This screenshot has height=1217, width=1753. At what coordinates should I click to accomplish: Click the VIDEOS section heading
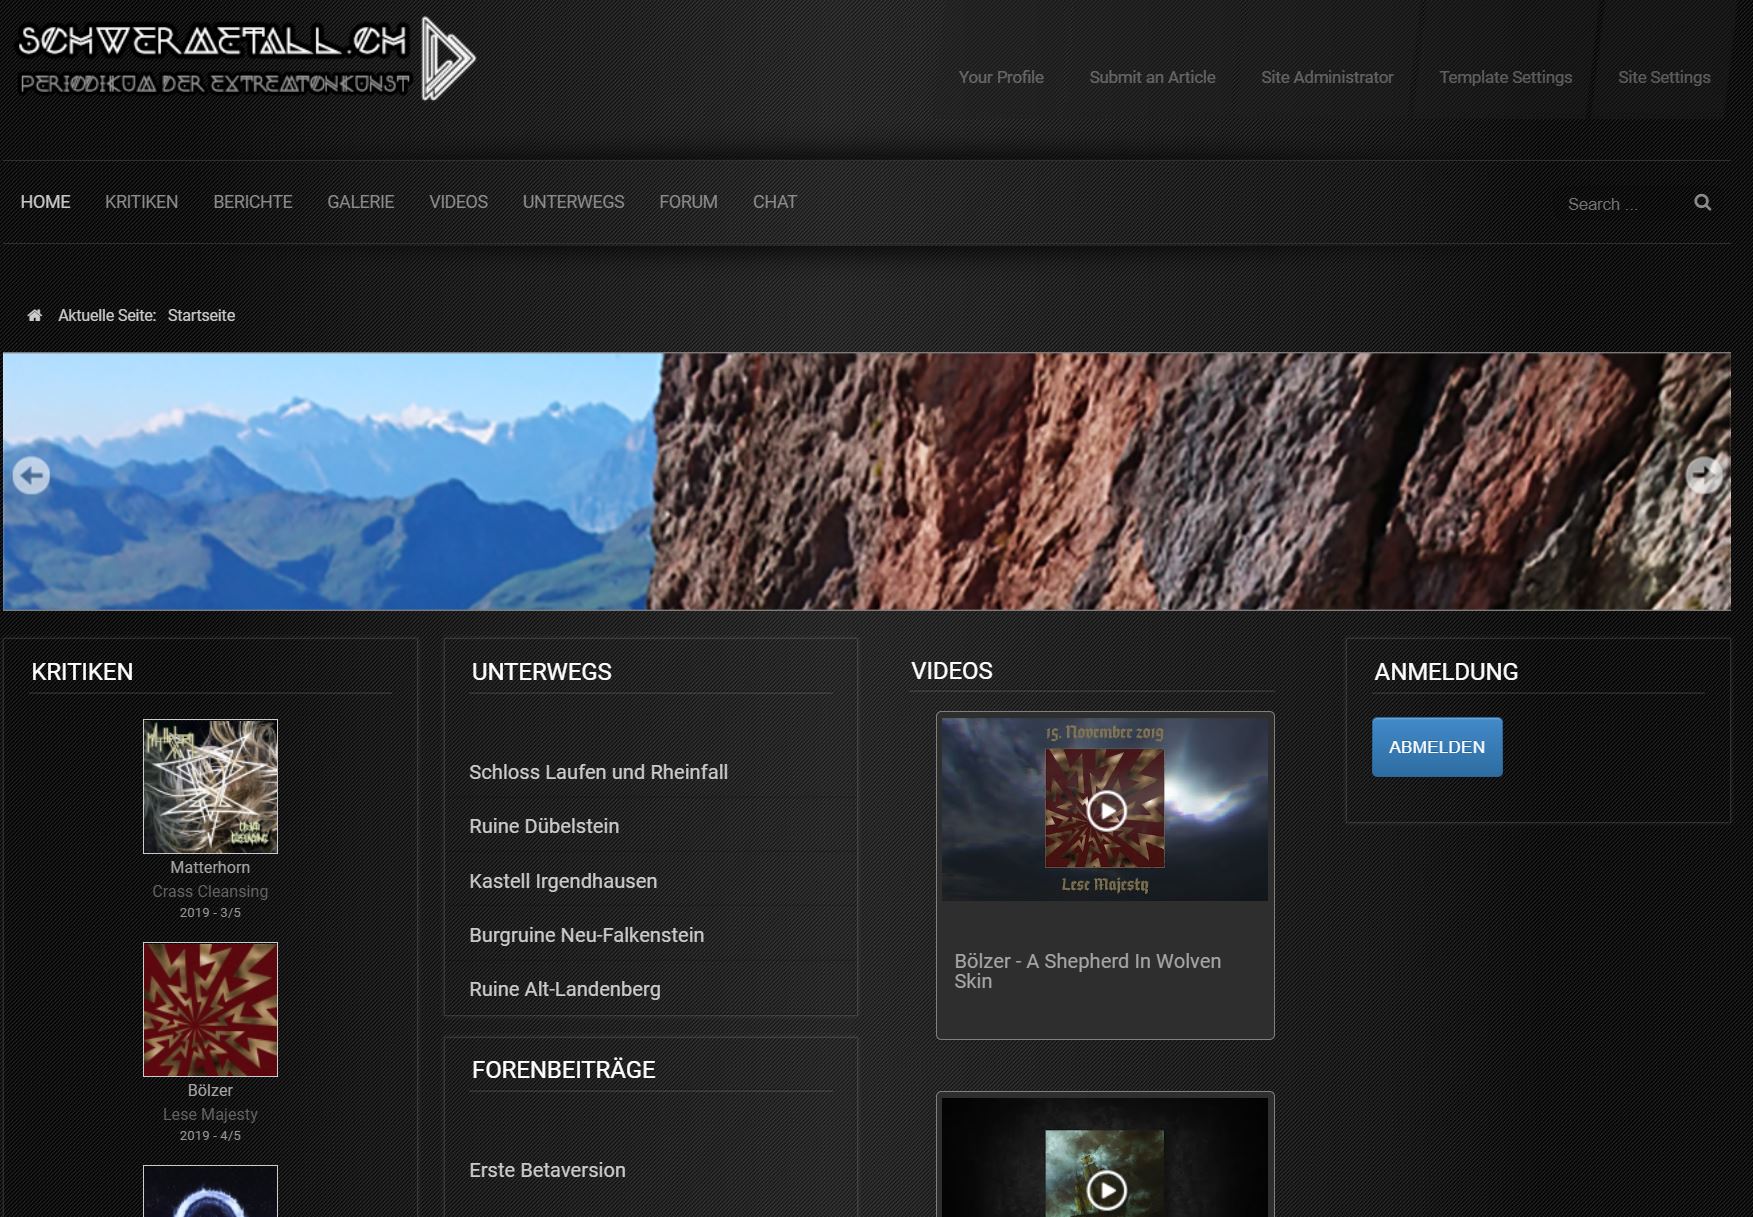click(x=951, y=671)
